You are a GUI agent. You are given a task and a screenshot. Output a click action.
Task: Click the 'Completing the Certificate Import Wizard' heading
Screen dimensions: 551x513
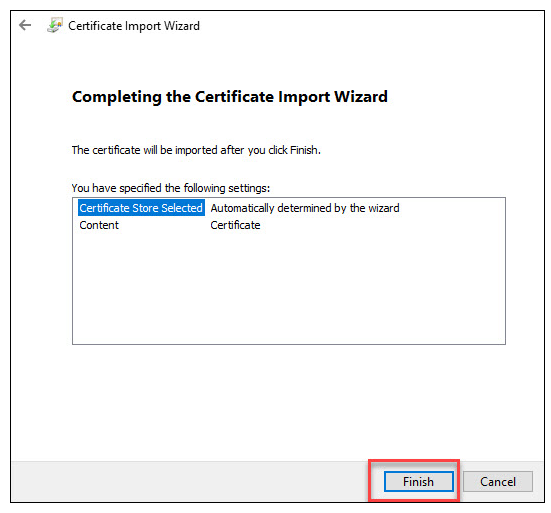230,97
